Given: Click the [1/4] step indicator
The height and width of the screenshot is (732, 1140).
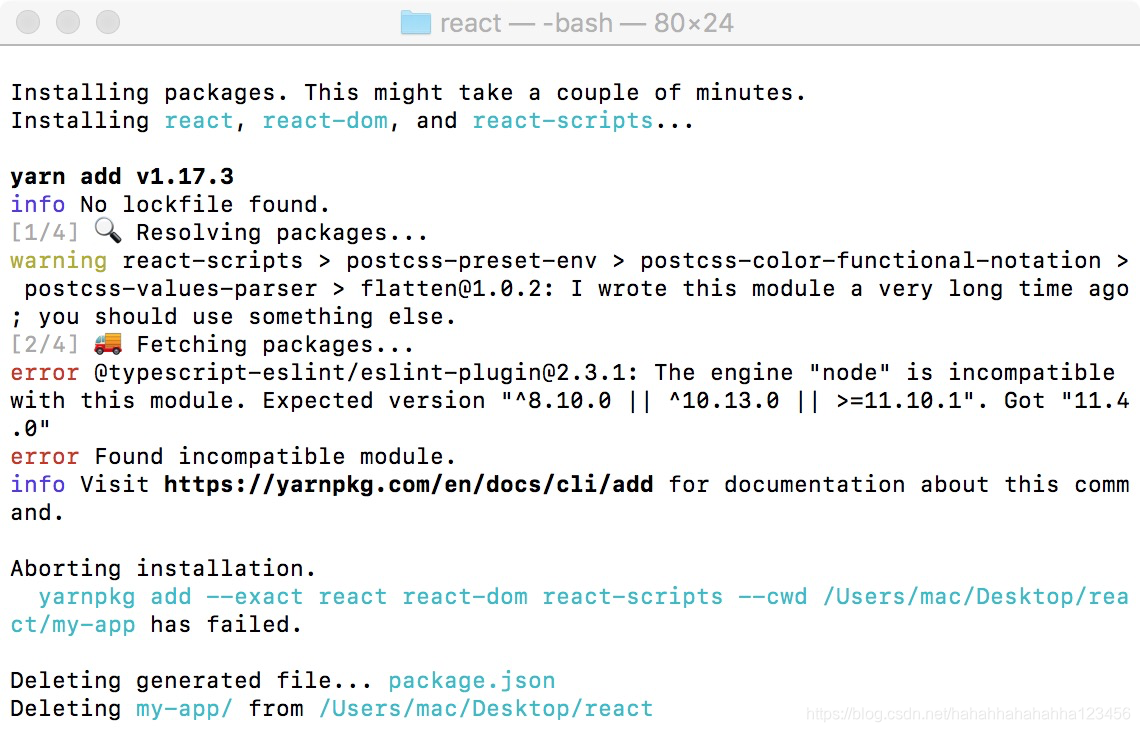Looking at the screenshot, I should (43, 232).
